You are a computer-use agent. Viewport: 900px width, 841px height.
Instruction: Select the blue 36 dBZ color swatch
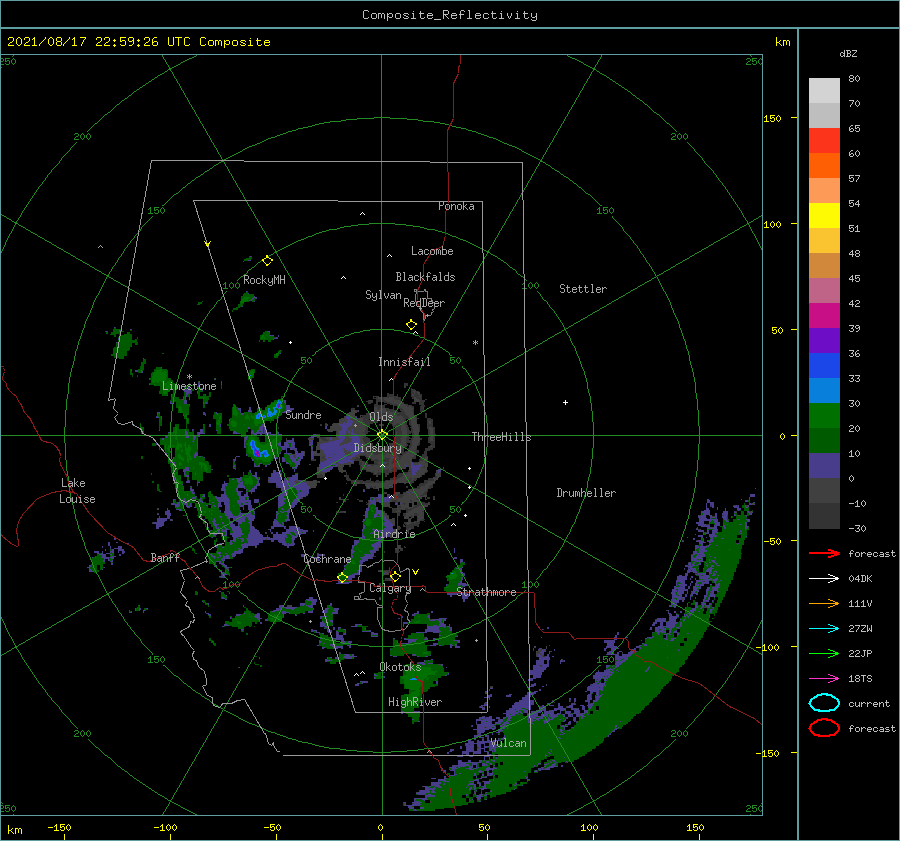pyautogui.click(x=824, y=366)
